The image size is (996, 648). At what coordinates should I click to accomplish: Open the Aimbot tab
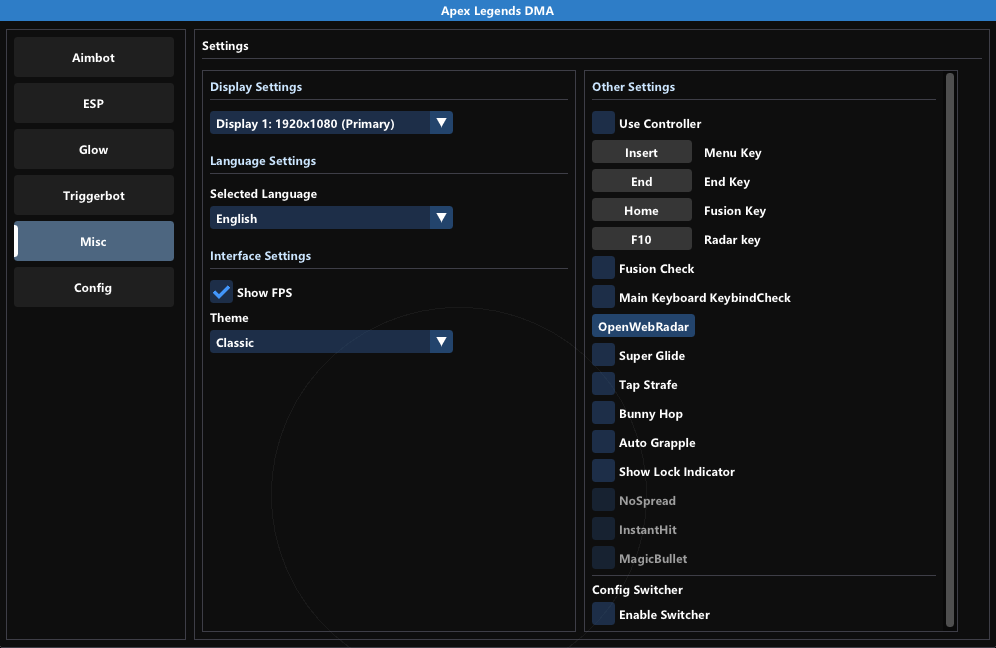[94, 58]
